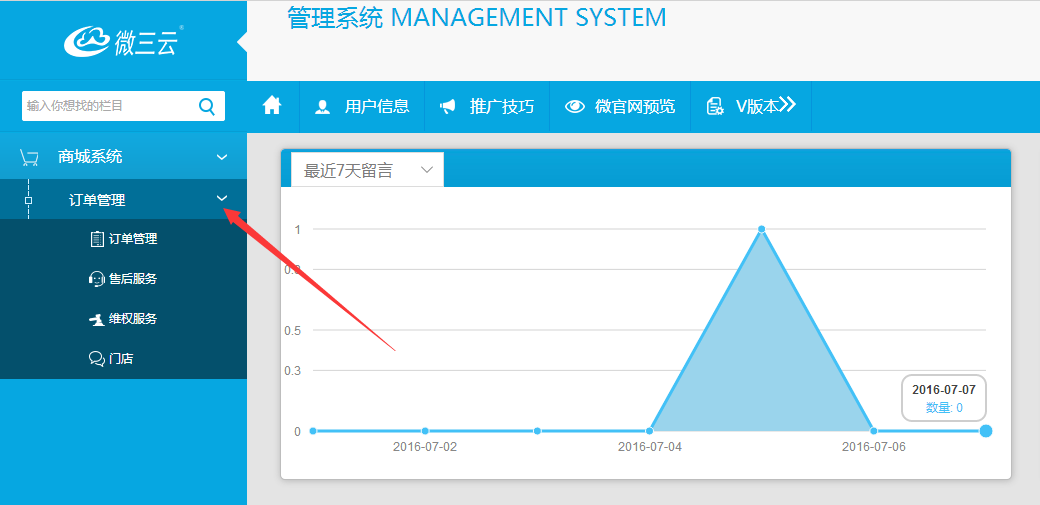Click the chat bubble icon for 门店
Screen dimensions: 1040x505
point(97,358)
